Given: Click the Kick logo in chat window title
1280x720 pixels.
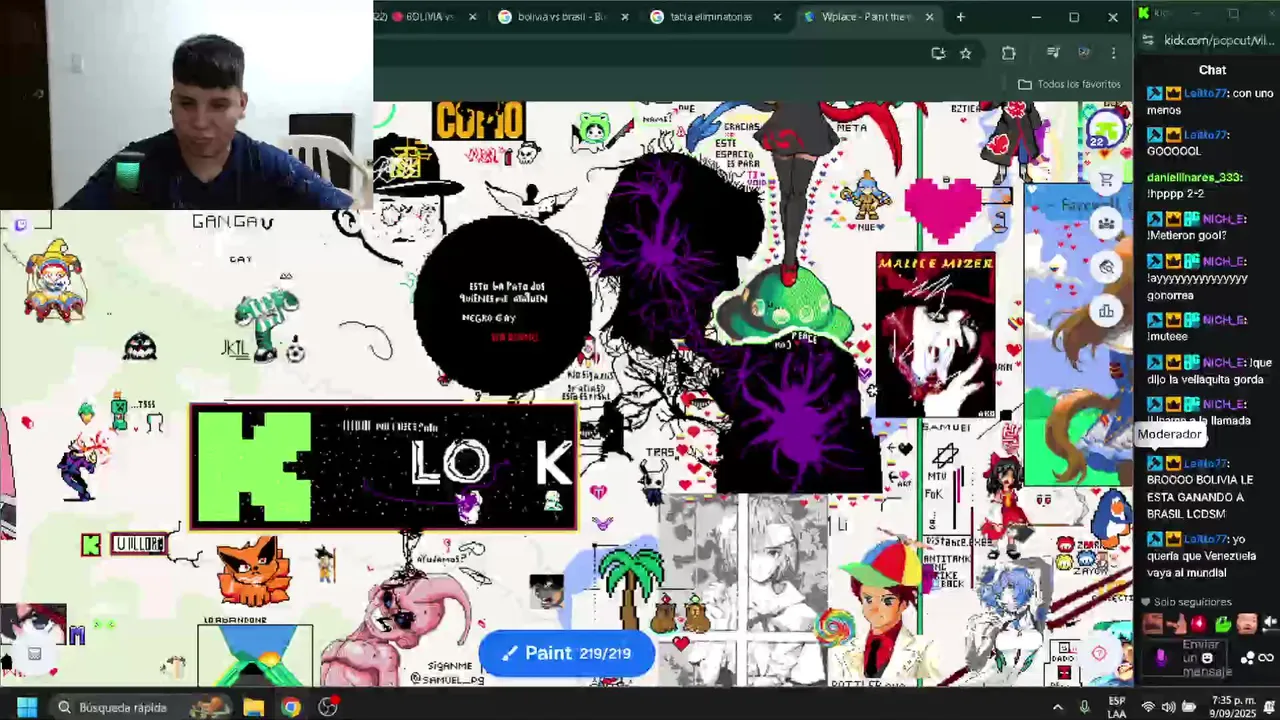Looking at the screenshot, I should pos(1143,13).
